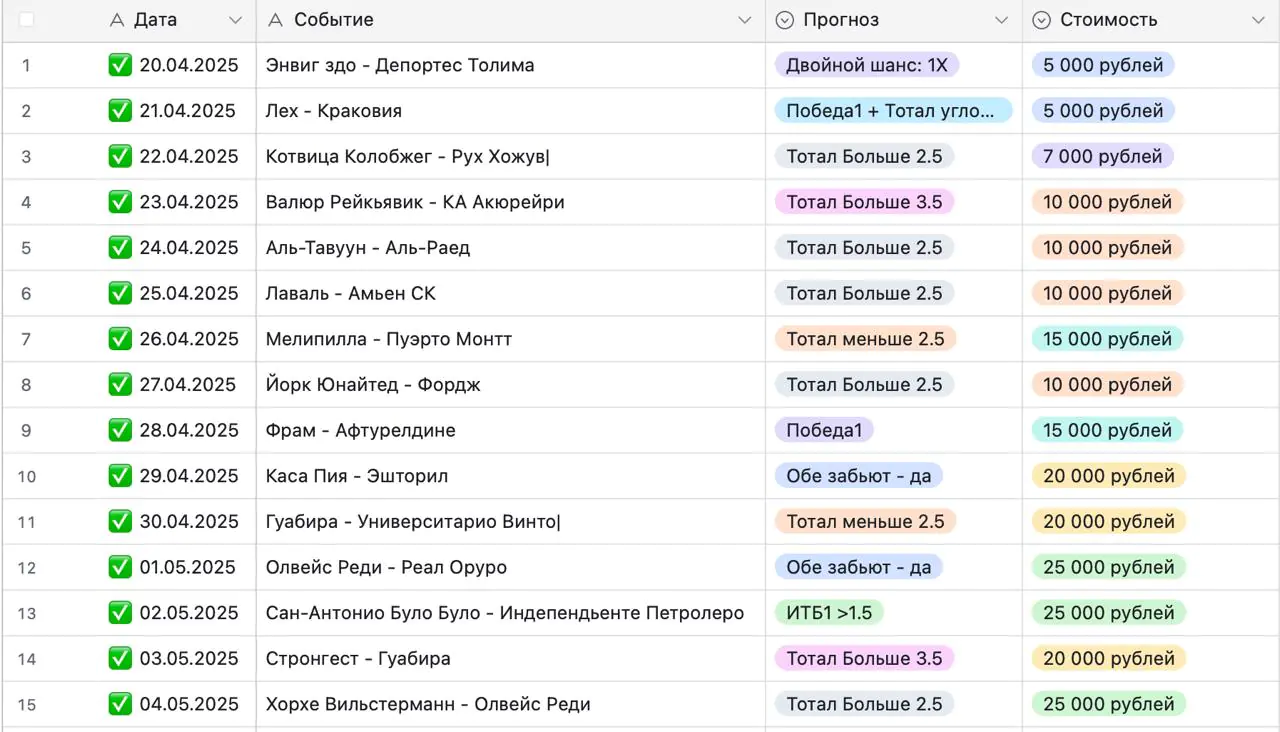Click green checkmark emoji in row 15
Viewport: 1280px width, 732px height.
click(x=120, y=704)
